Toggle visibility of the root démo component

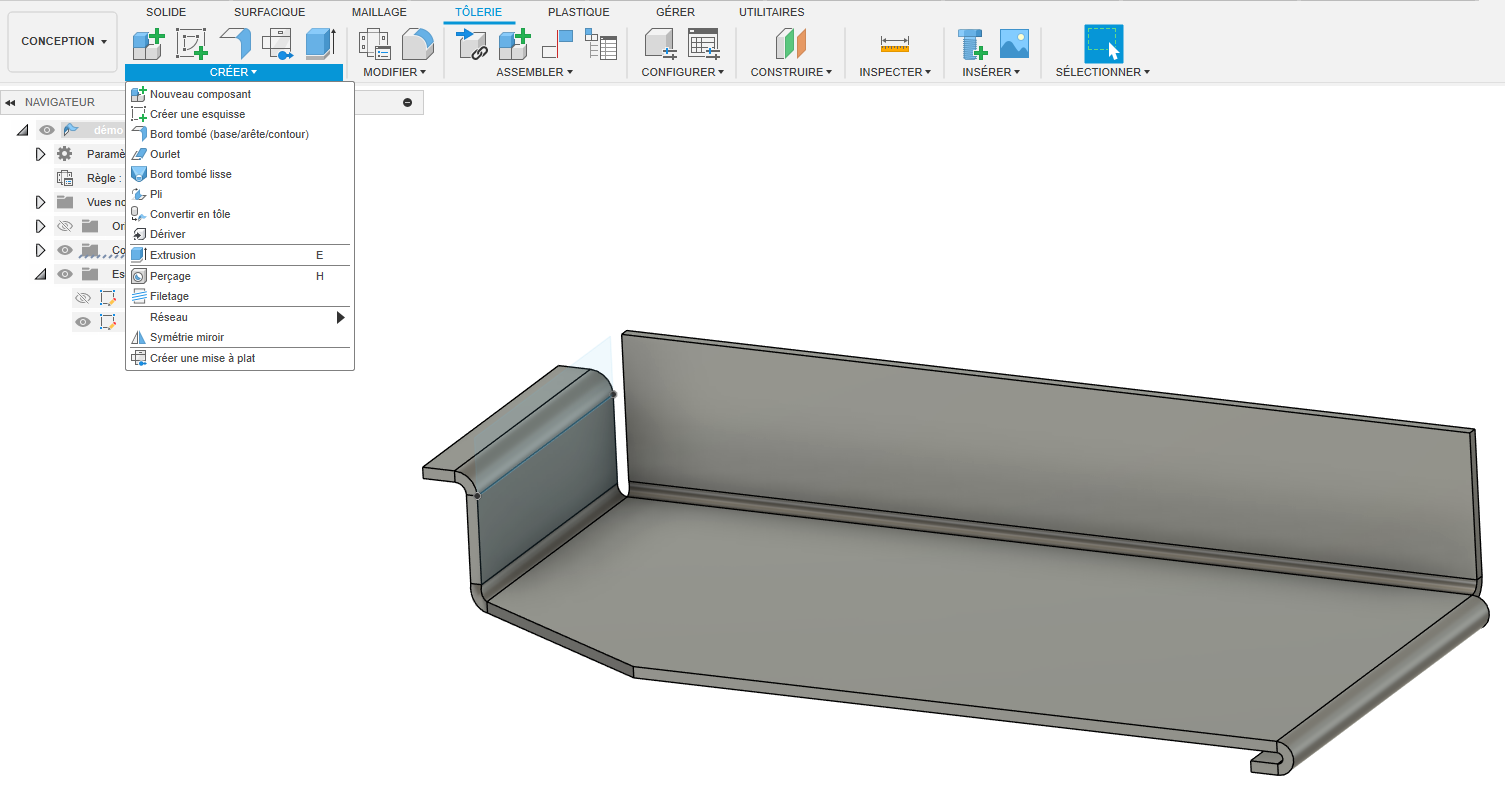pos(47,130)
